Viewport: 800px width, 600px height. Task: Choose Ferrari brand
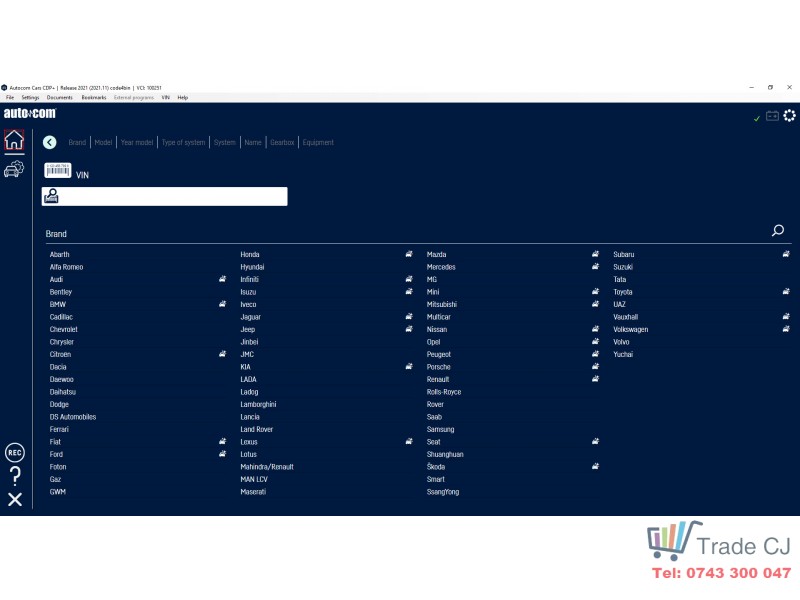click(x=59, y=429)
